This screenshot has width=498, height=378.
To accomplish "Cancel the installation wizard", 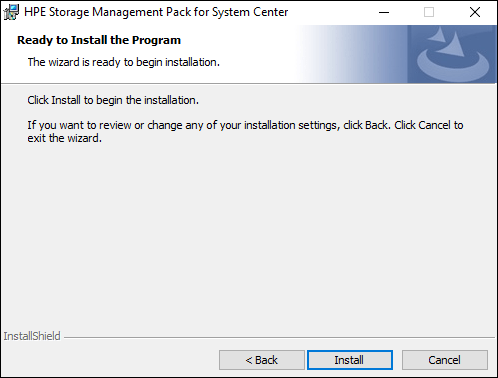I will click(445, 360).
